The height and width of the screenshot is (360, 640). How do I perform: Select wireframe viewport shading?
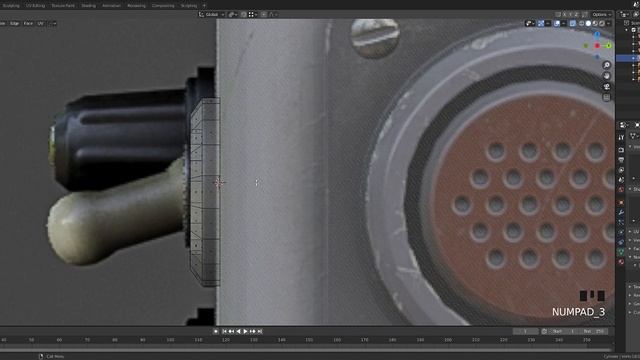pyautogui.click(x=582, y=23)
